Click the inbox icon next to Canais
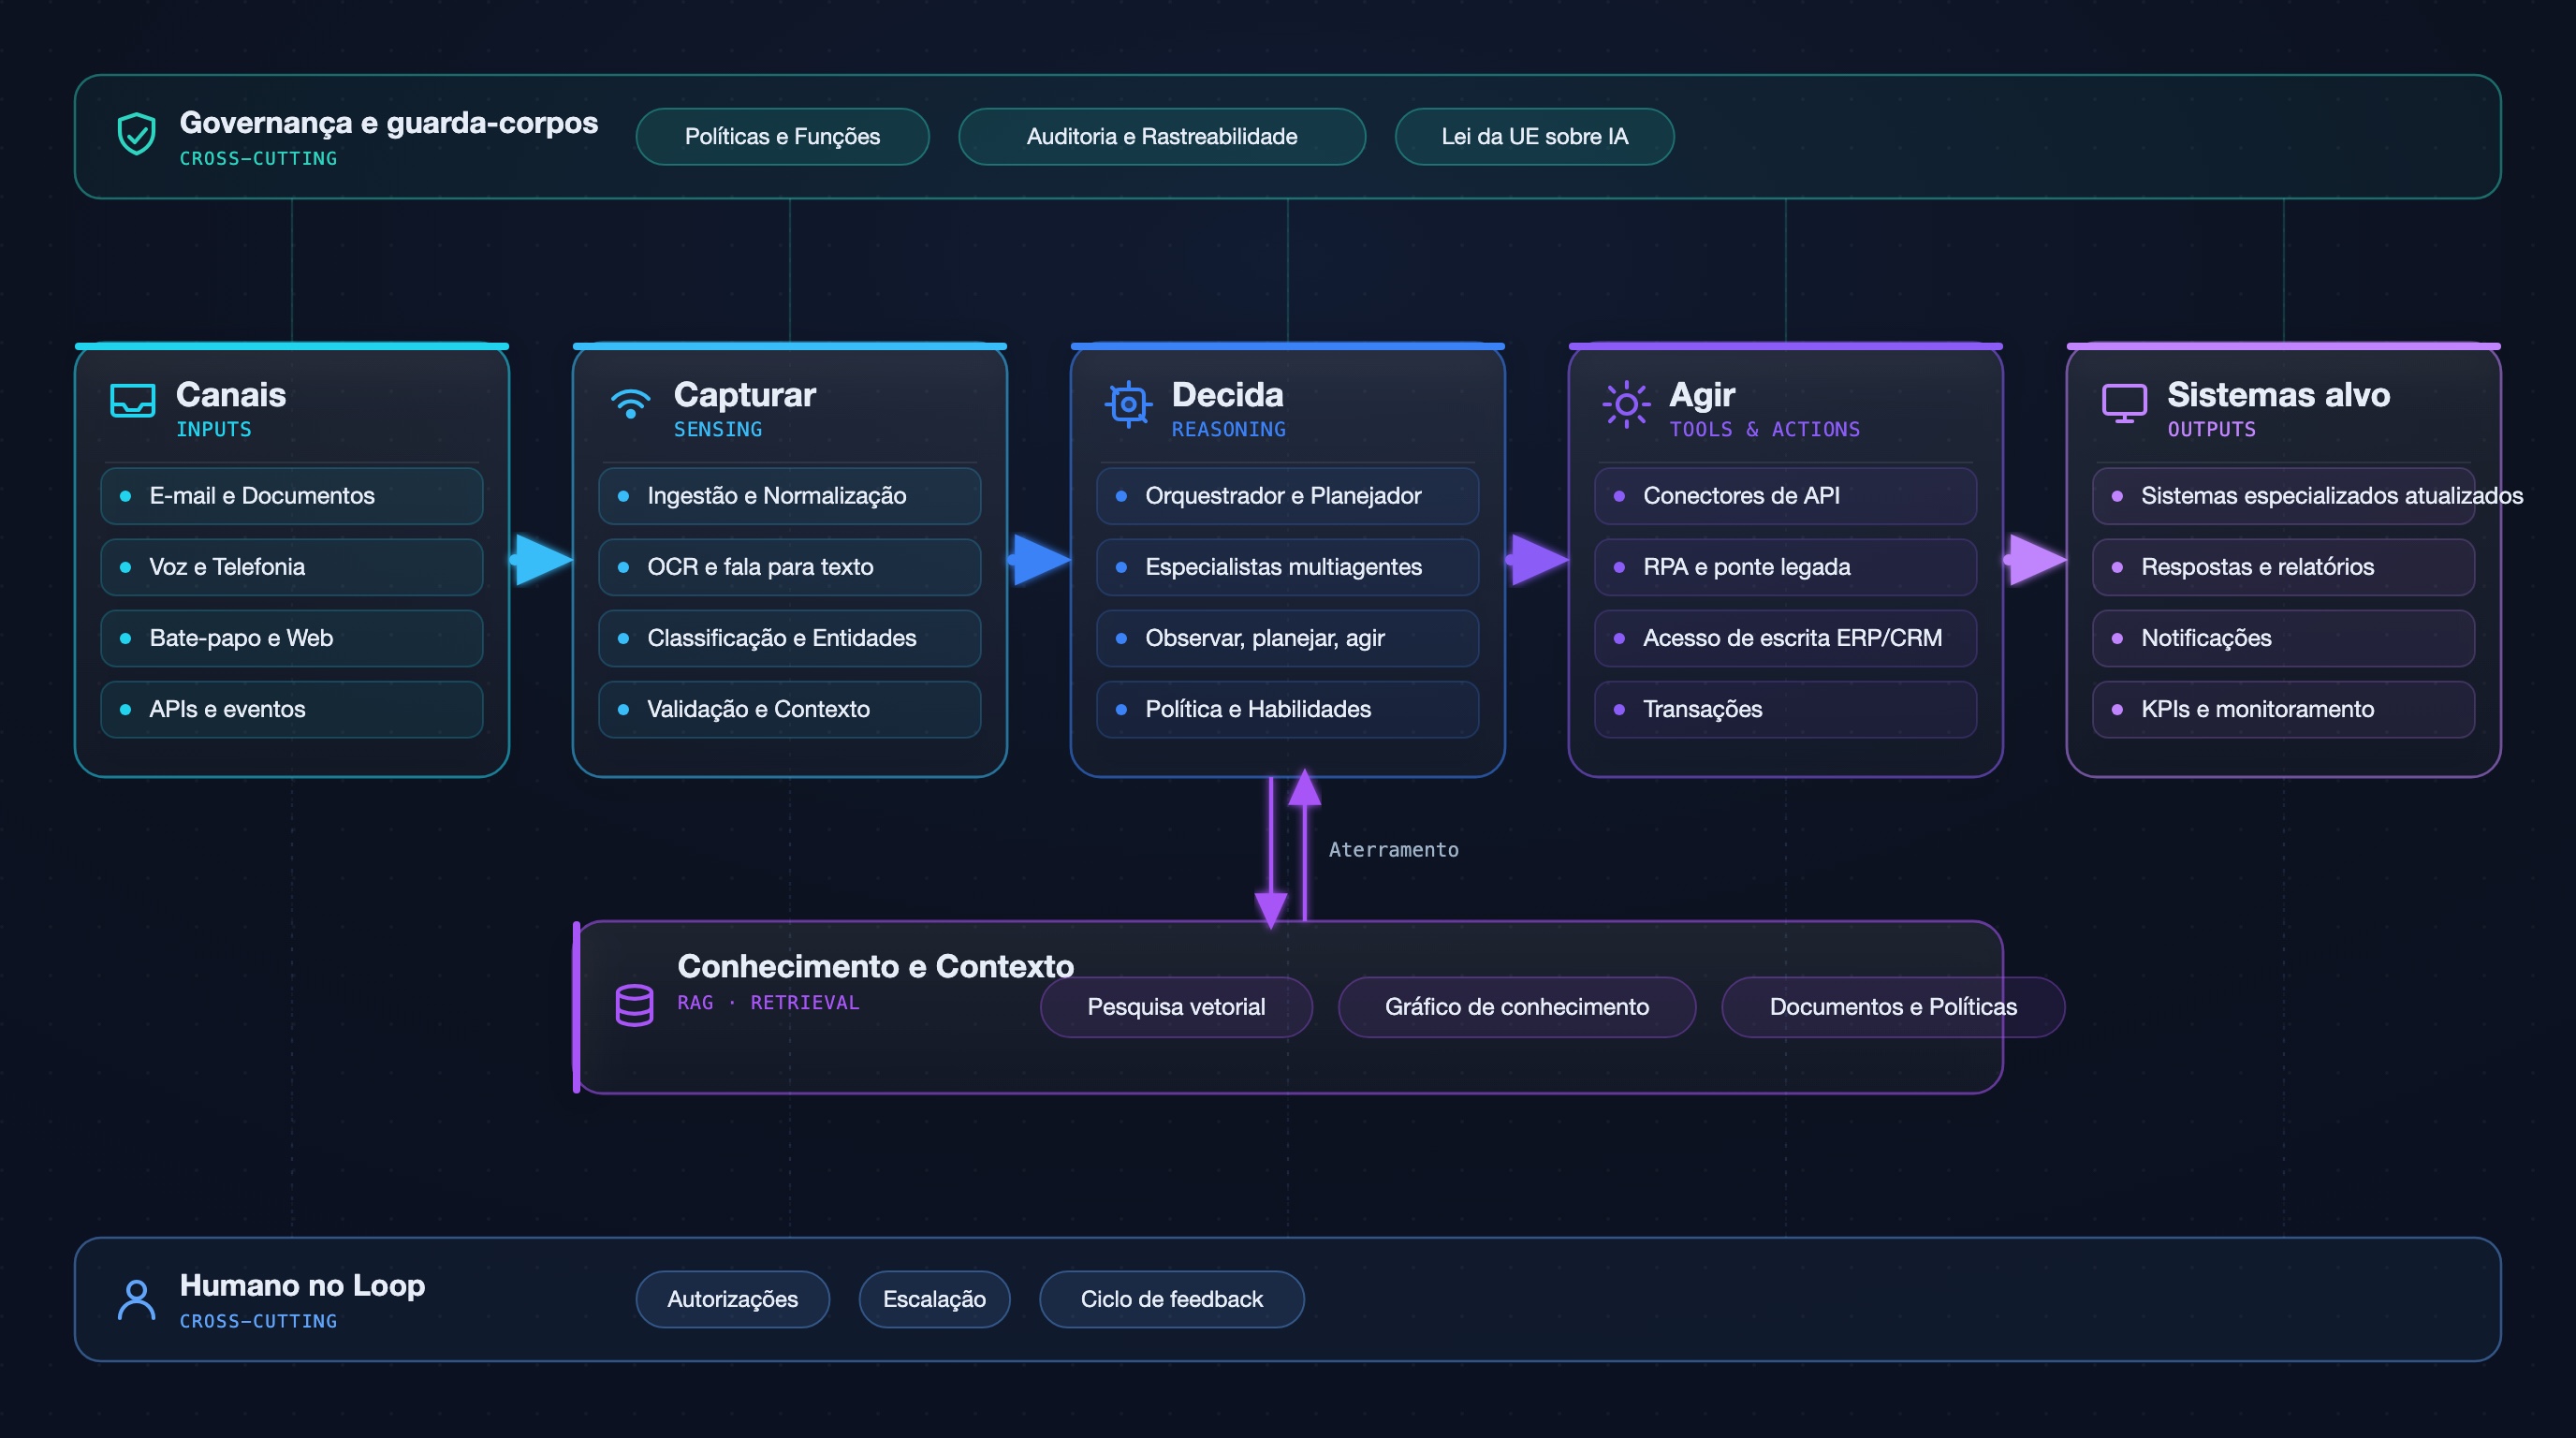Viewport: 2576px width, 1438px height. [x=132, y=401]
